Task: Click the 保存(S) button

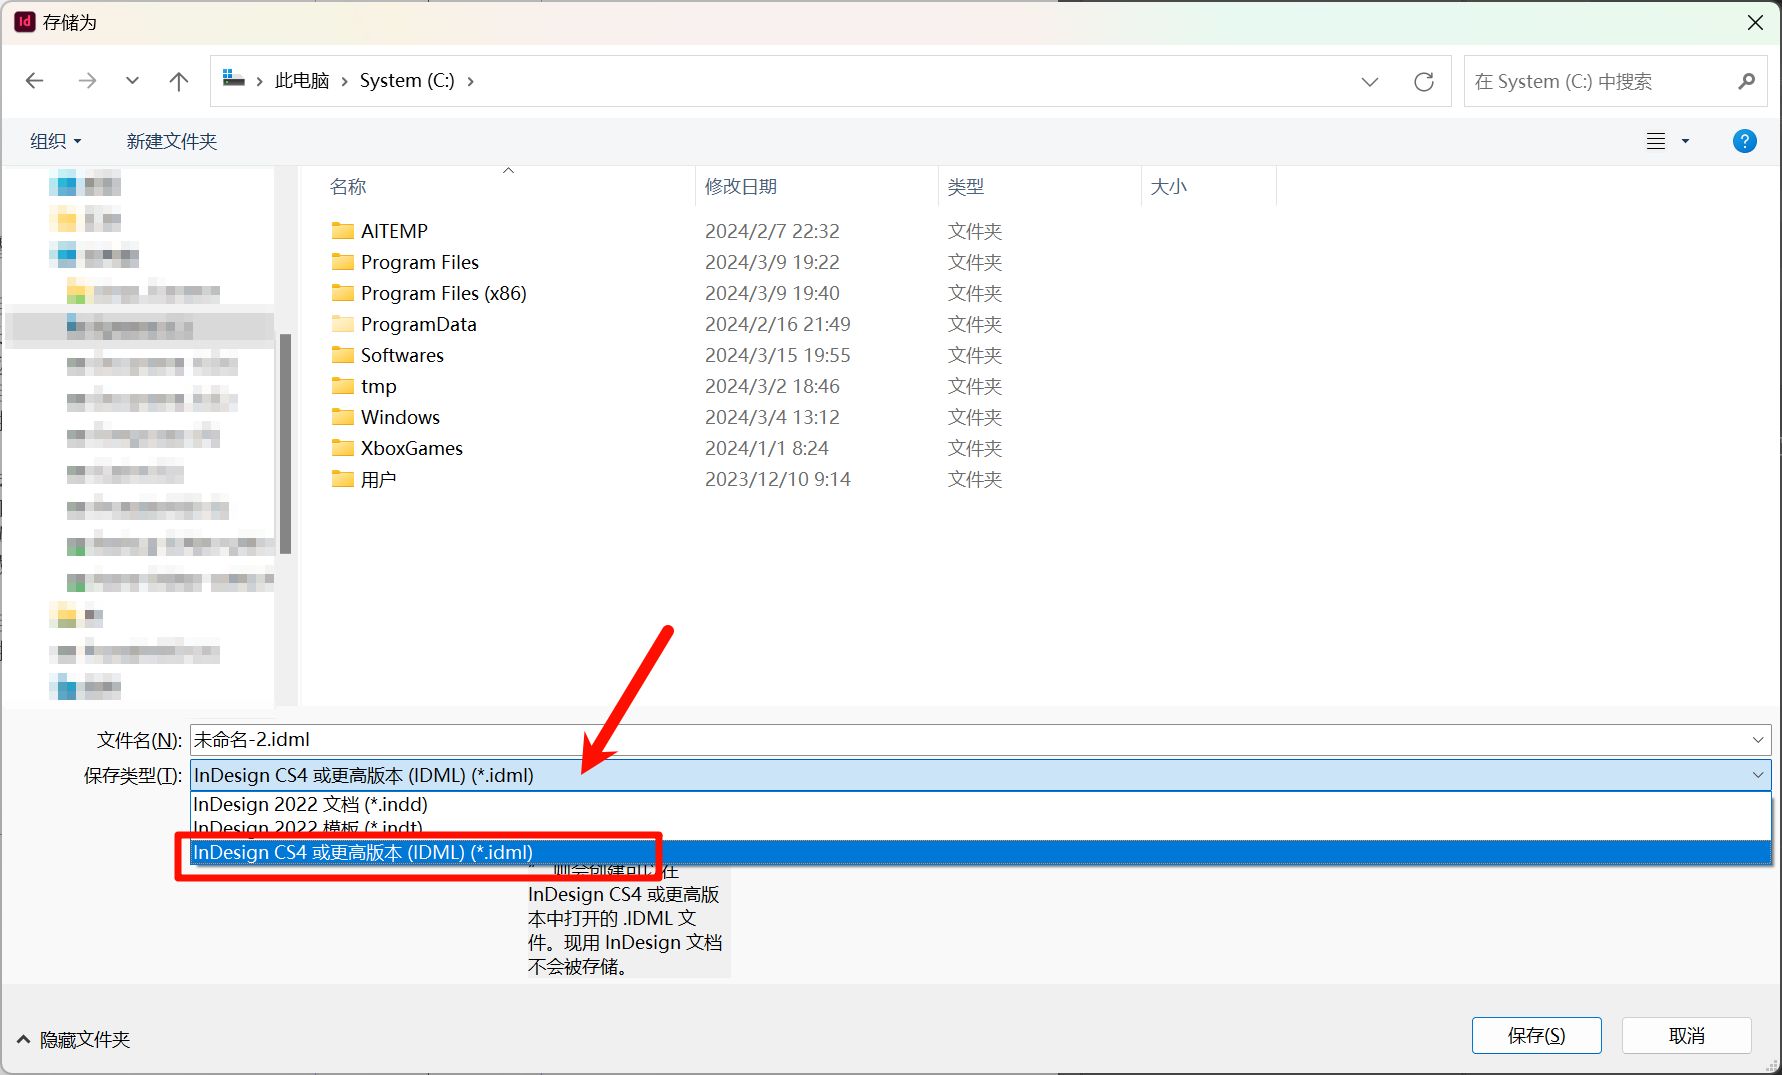Action: pyautogui.click(x=1536, y=1035)
